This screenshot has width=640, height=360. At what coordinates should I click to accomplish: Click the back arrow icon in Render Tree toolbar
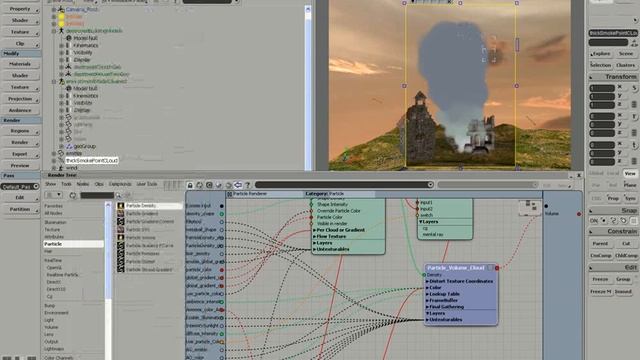coord(238,185)
